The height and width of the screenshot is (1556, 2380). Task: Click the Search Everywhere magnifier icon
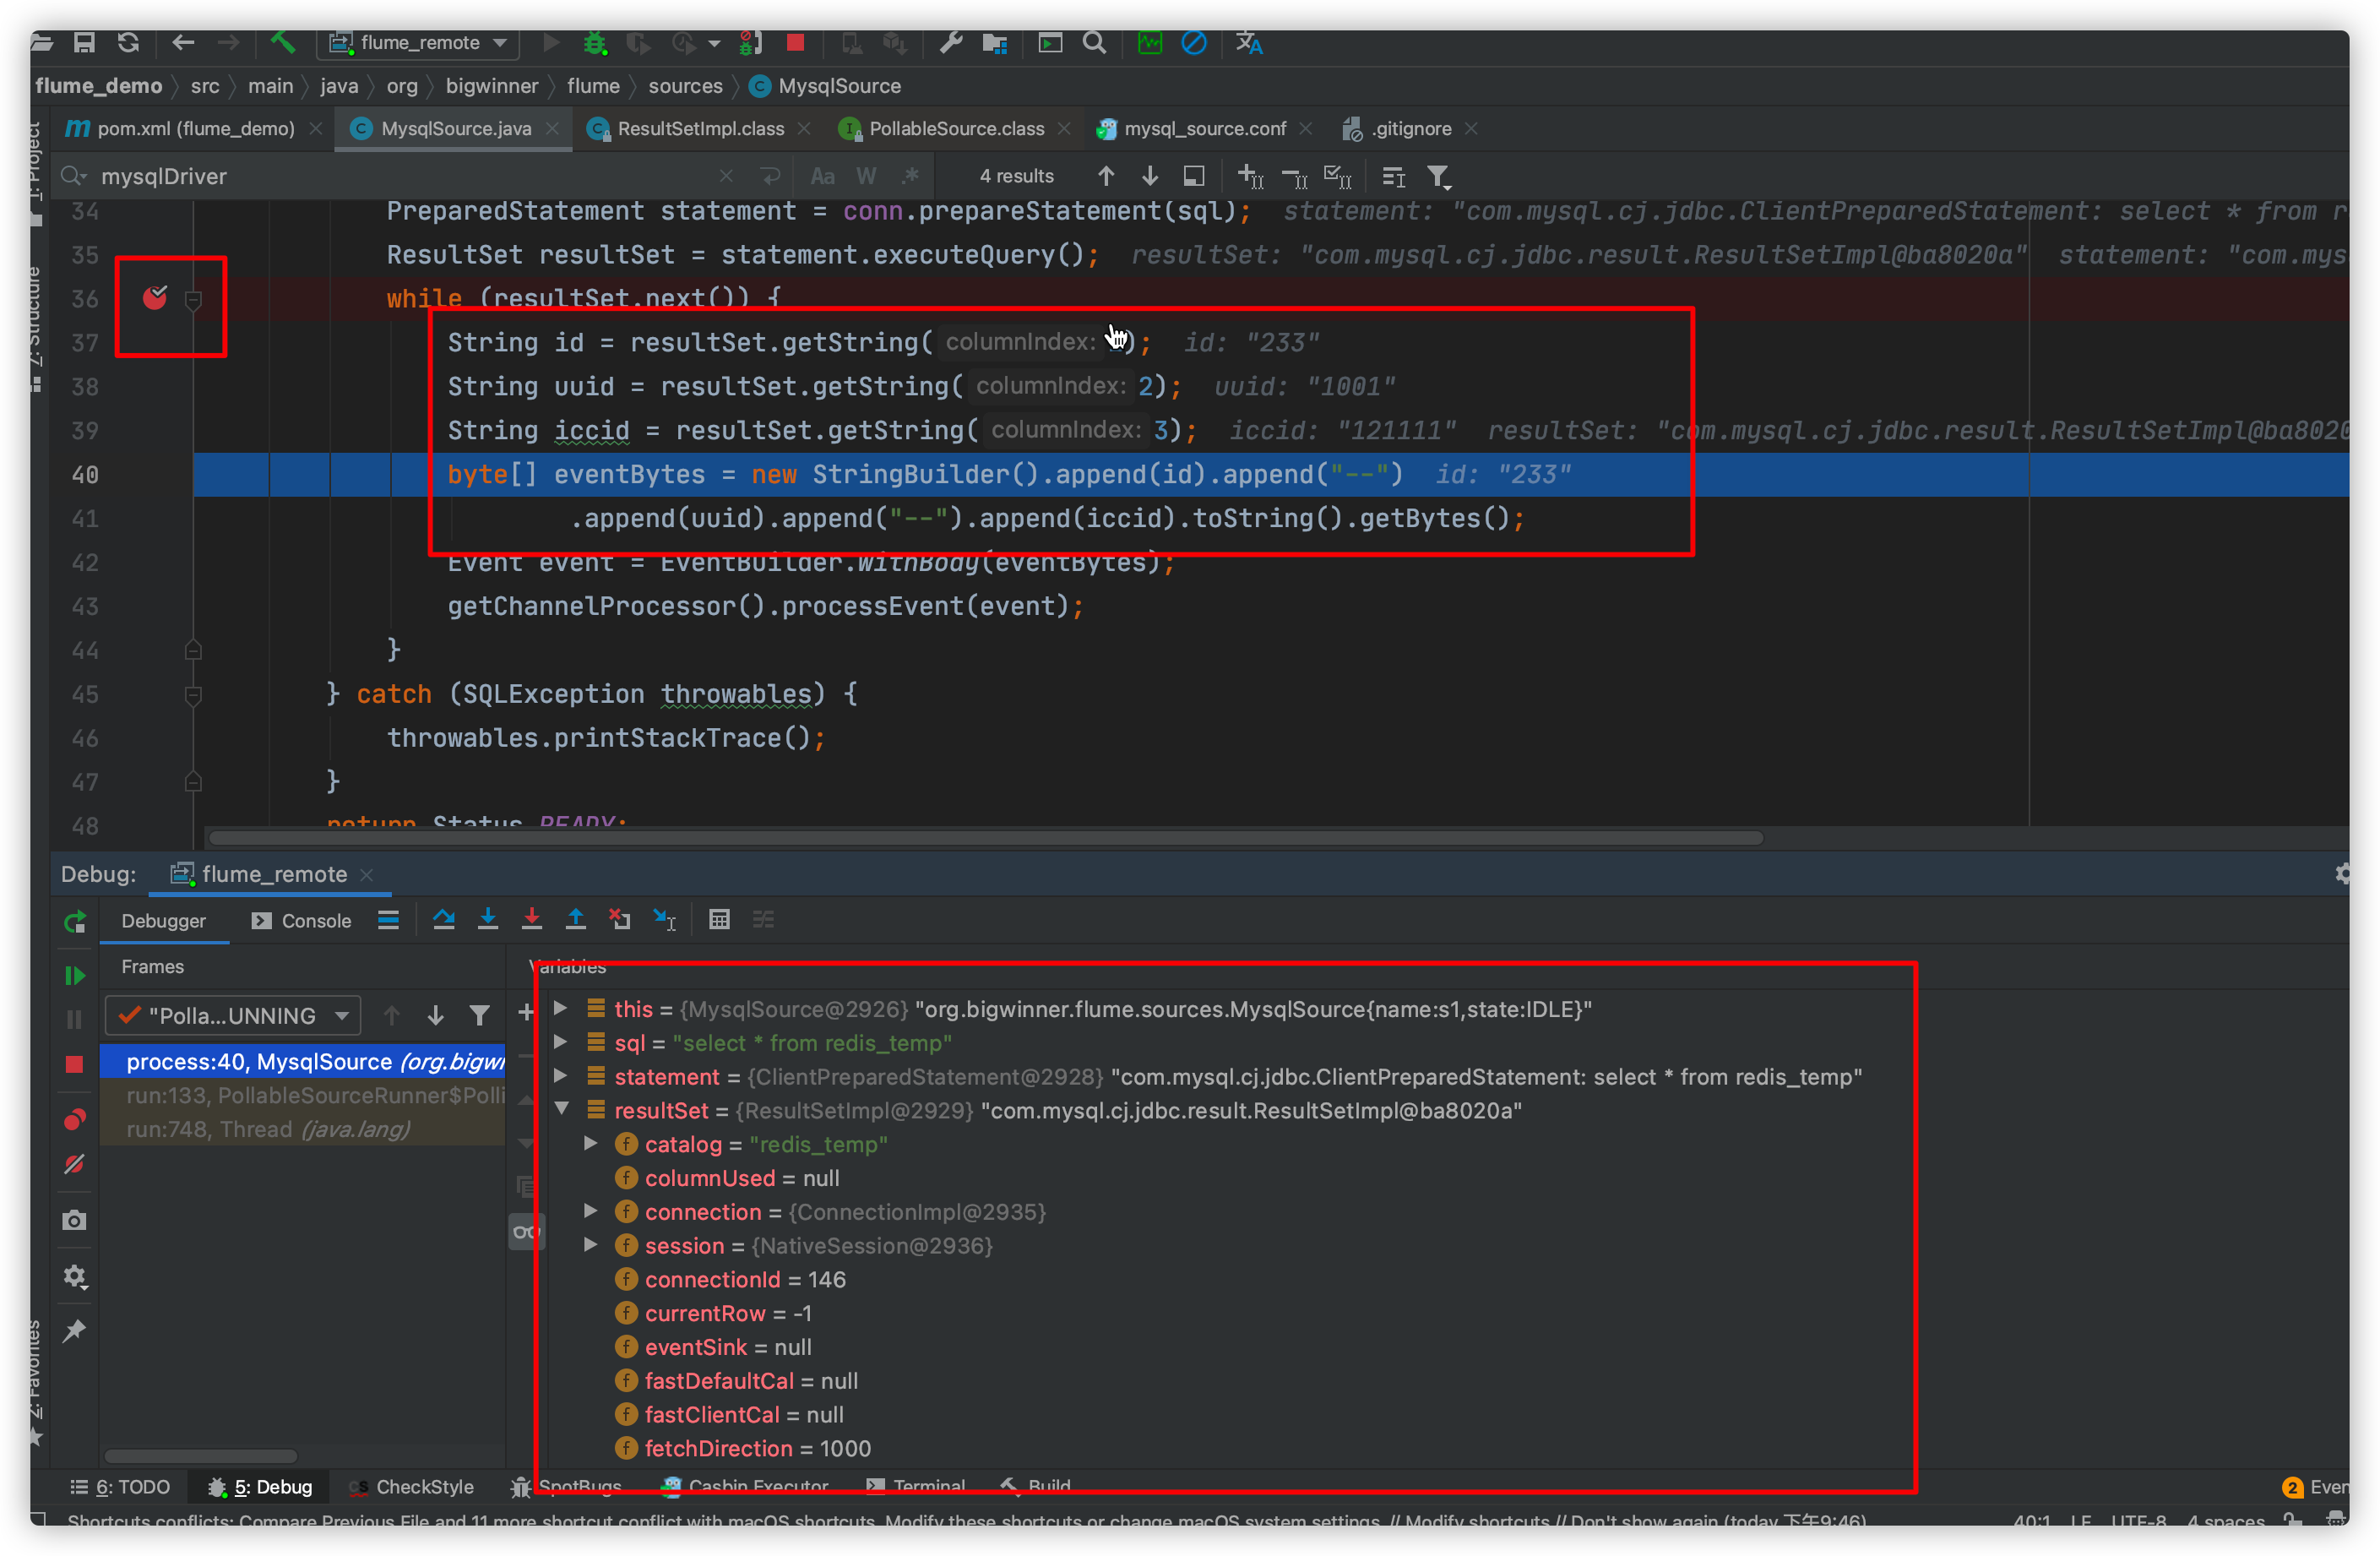point(1094,42)
